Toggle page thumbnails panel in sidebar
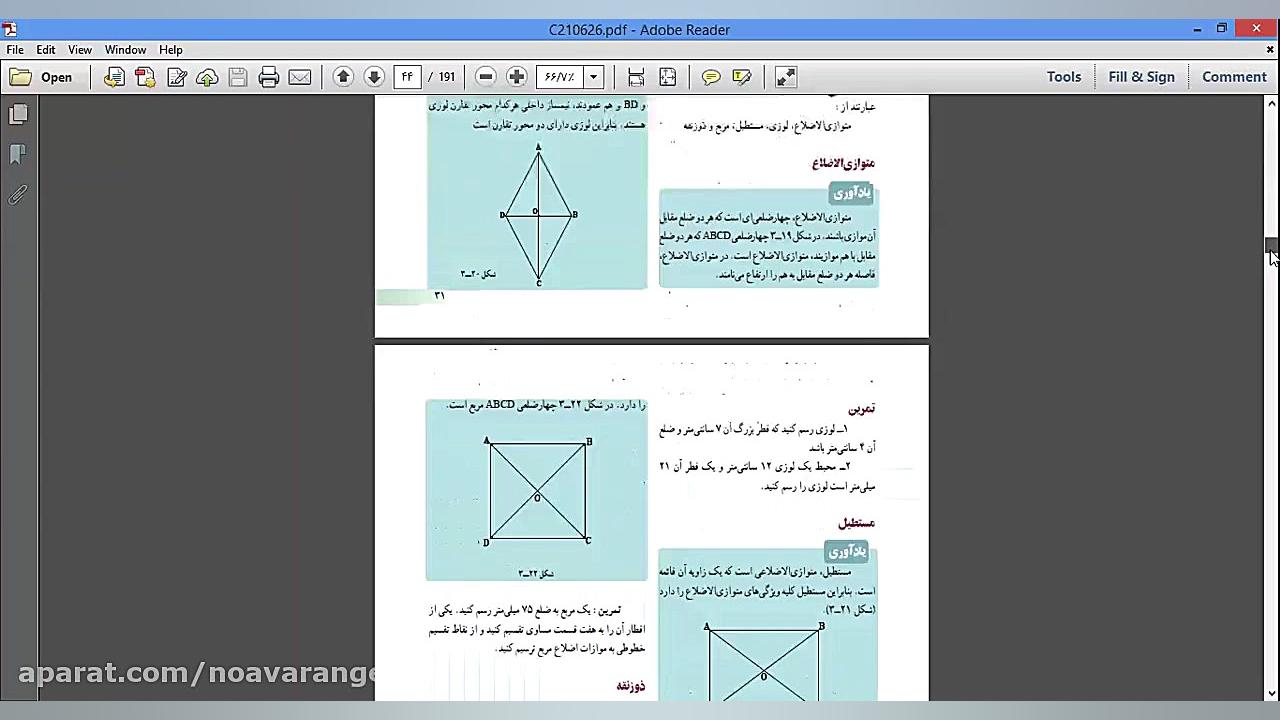 tap(18, 115)
